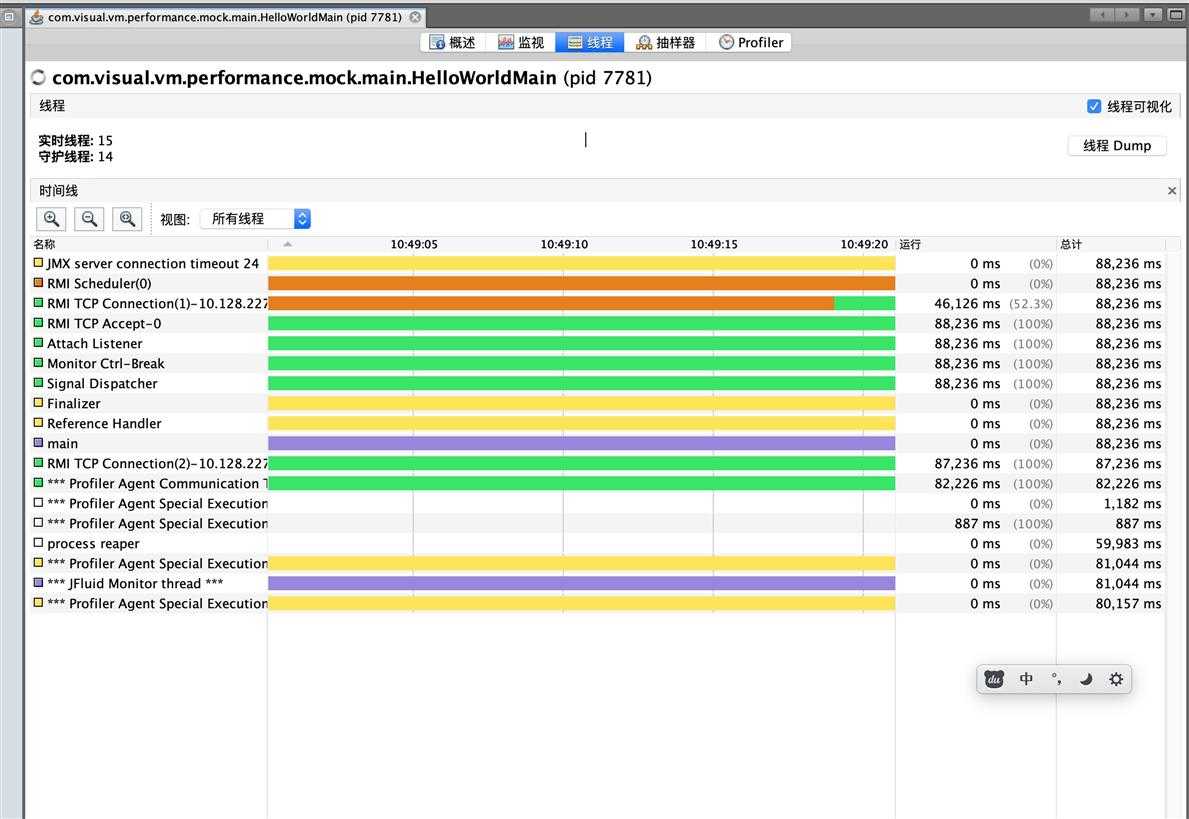The width and height of the screenshot is (1189, 819).
Task: Click the 线程 Dump button
Action: 1116,146
